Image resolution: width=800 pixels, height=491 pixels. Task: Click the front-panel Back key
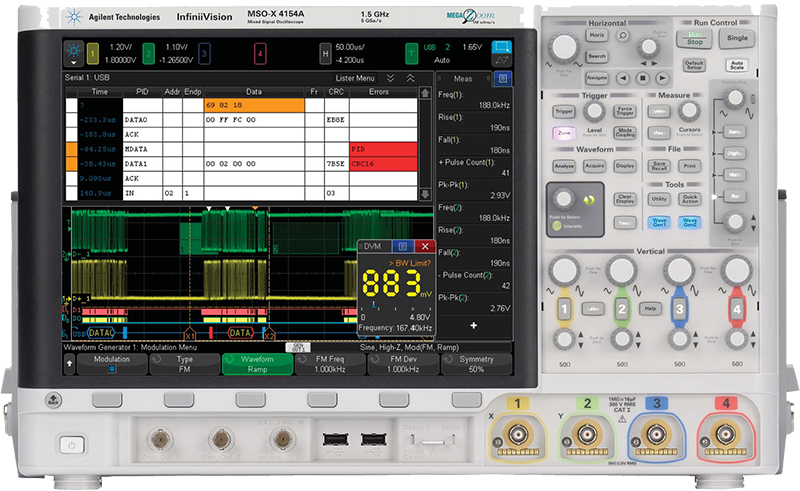53,400
